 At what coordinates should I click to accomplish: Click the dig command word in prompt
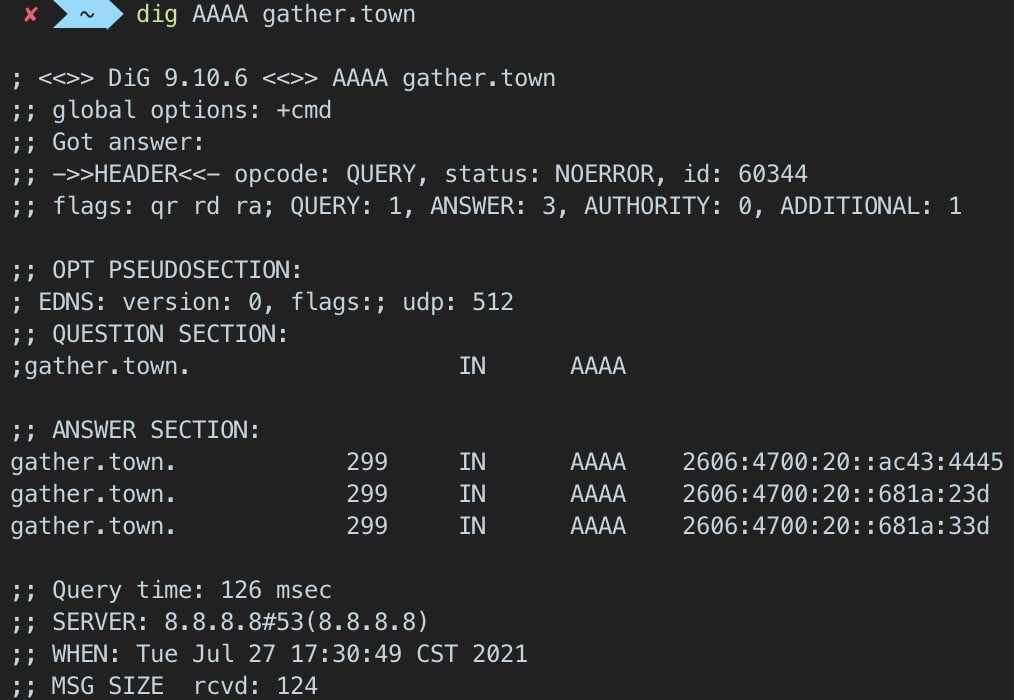tap(157, 14)
